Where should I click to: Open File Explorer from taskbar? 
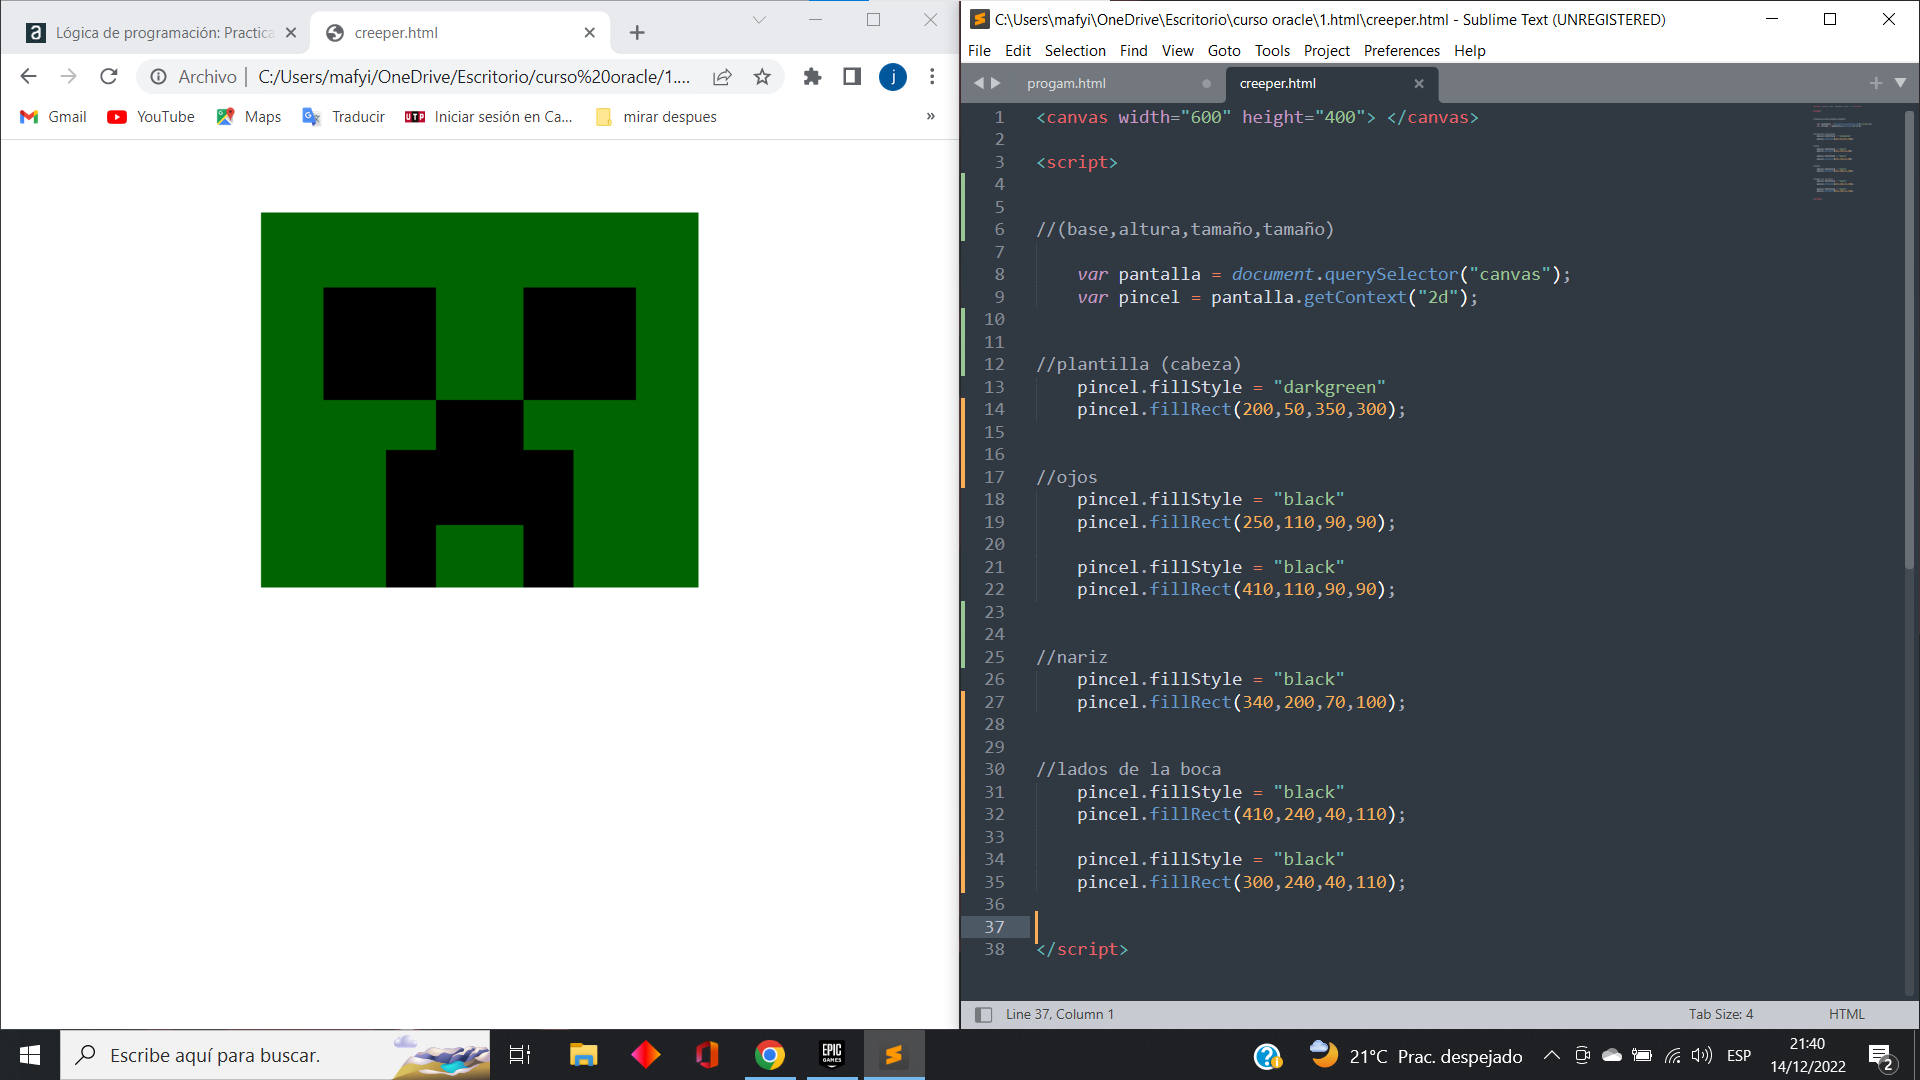(583, 1055)
